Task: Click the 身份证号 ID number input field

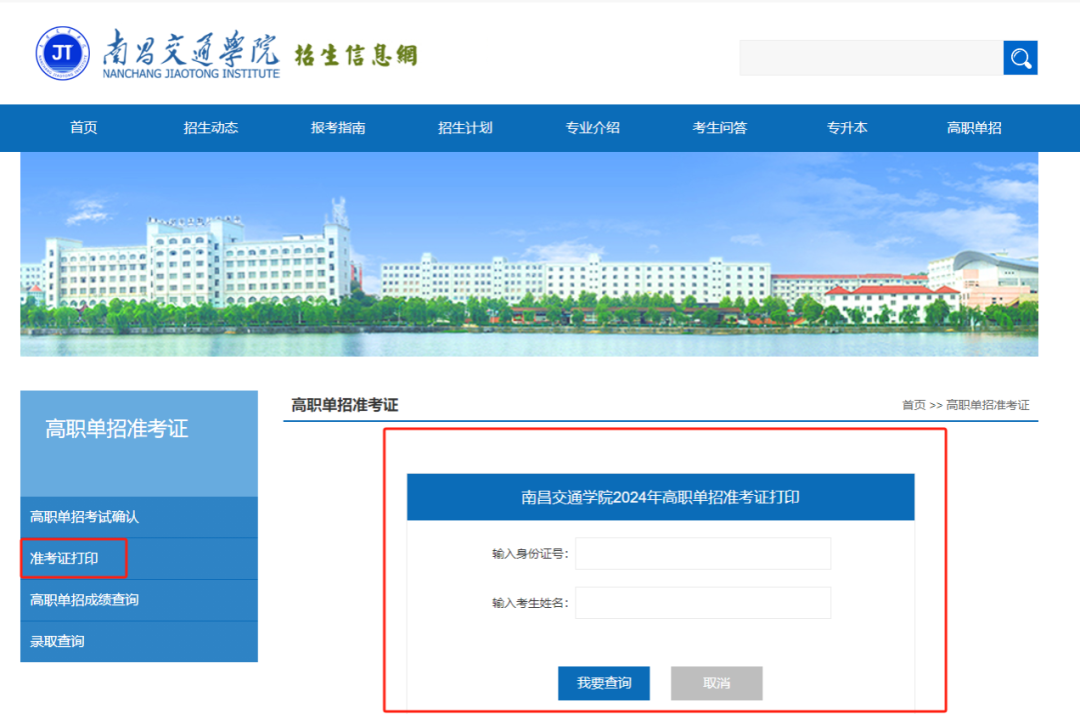Action: coord(703,553)
